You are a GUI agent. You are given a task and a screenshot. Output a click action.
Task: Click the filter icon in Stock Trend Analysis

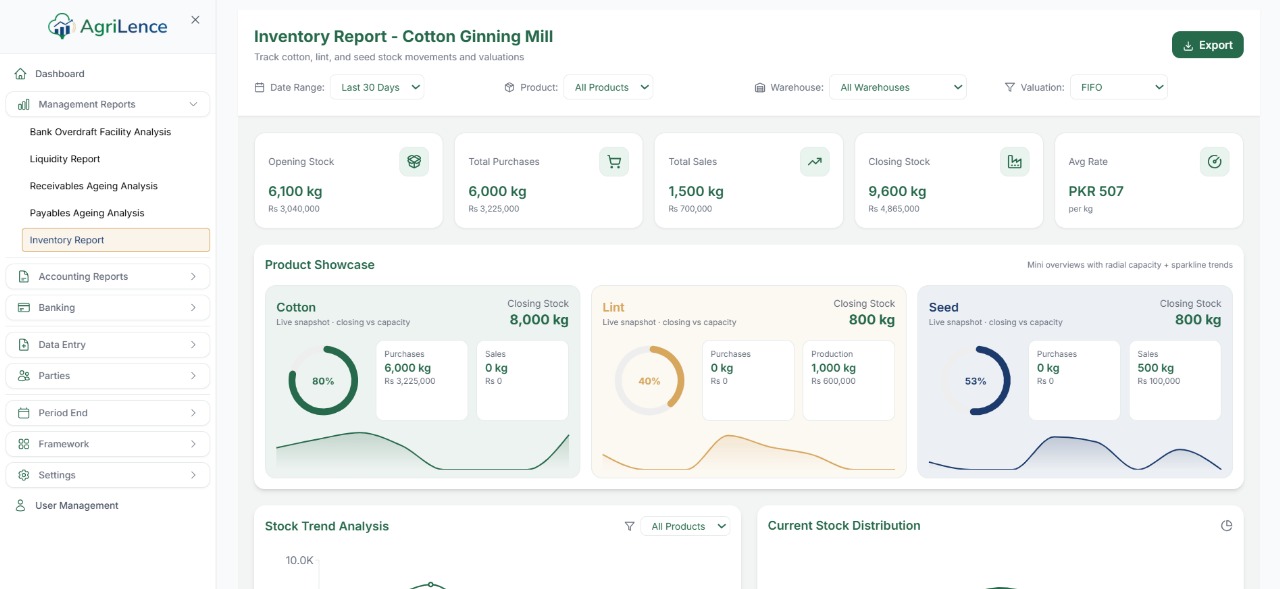point(629,526)
